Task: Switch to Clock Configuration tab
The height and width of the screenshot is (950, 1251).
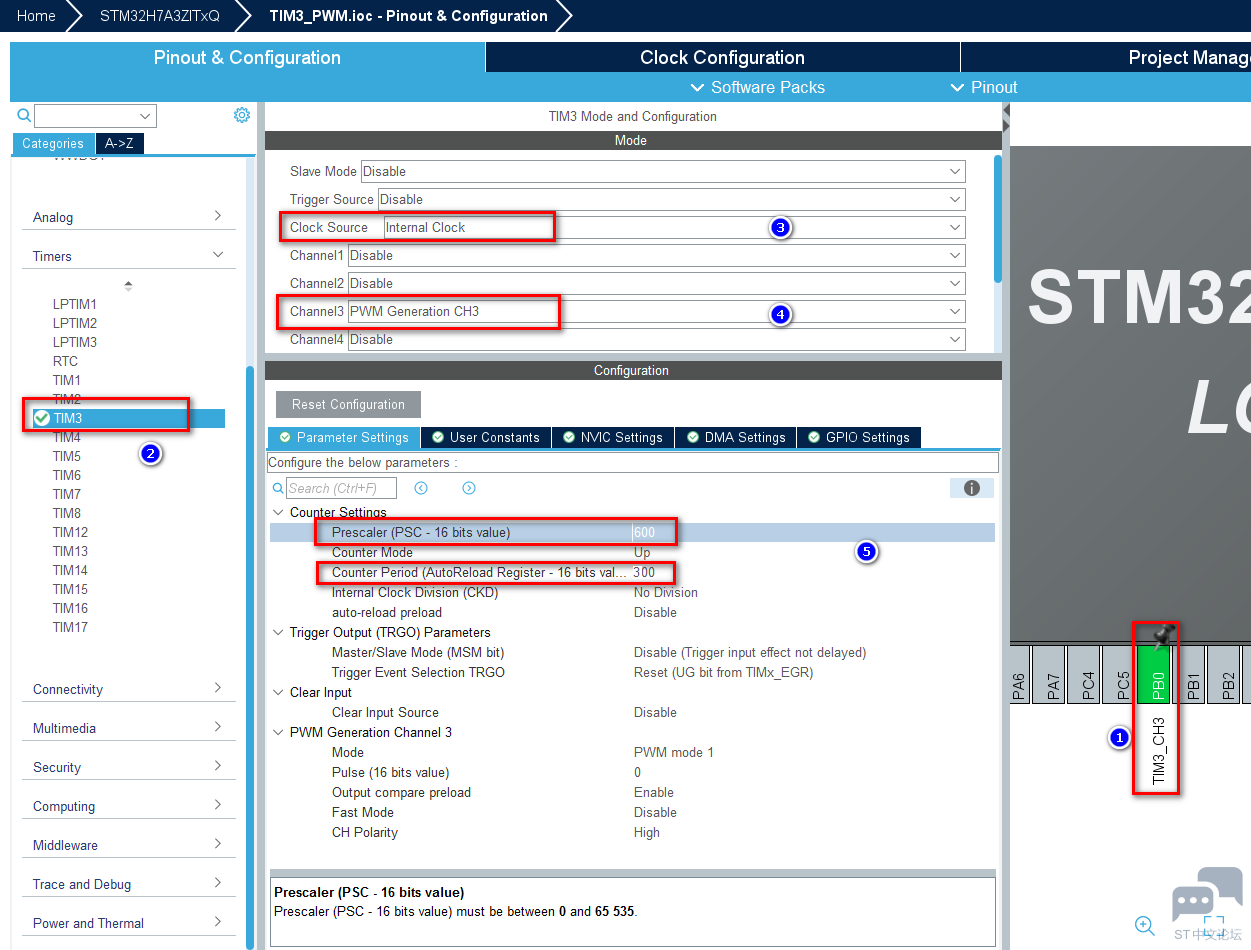Action: coord(722,57)
